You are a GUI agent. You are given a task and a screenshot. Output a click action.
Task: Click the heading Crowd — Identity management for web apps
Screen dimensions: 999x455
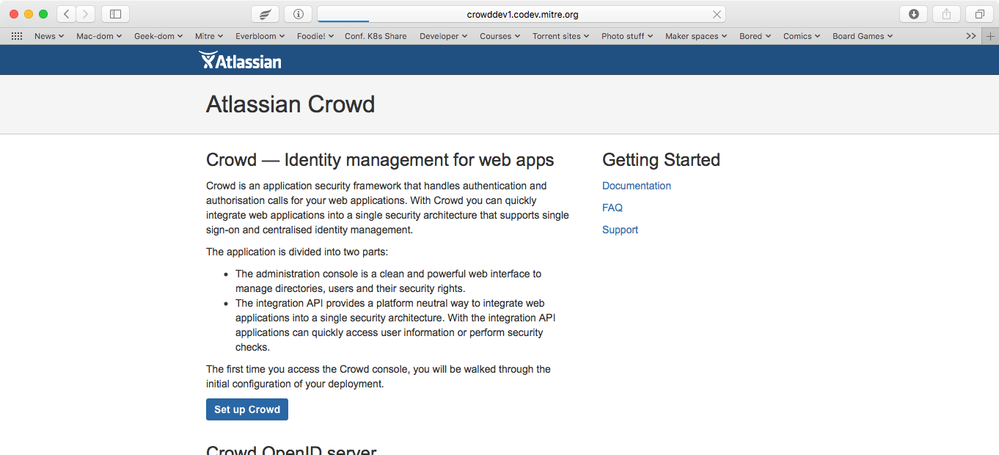380,160
